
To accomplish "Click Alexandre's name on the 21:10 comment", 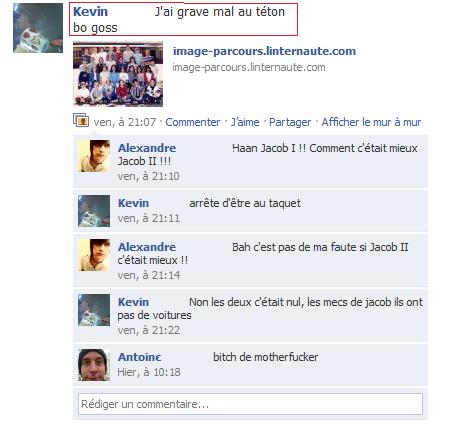I will 147,148.
